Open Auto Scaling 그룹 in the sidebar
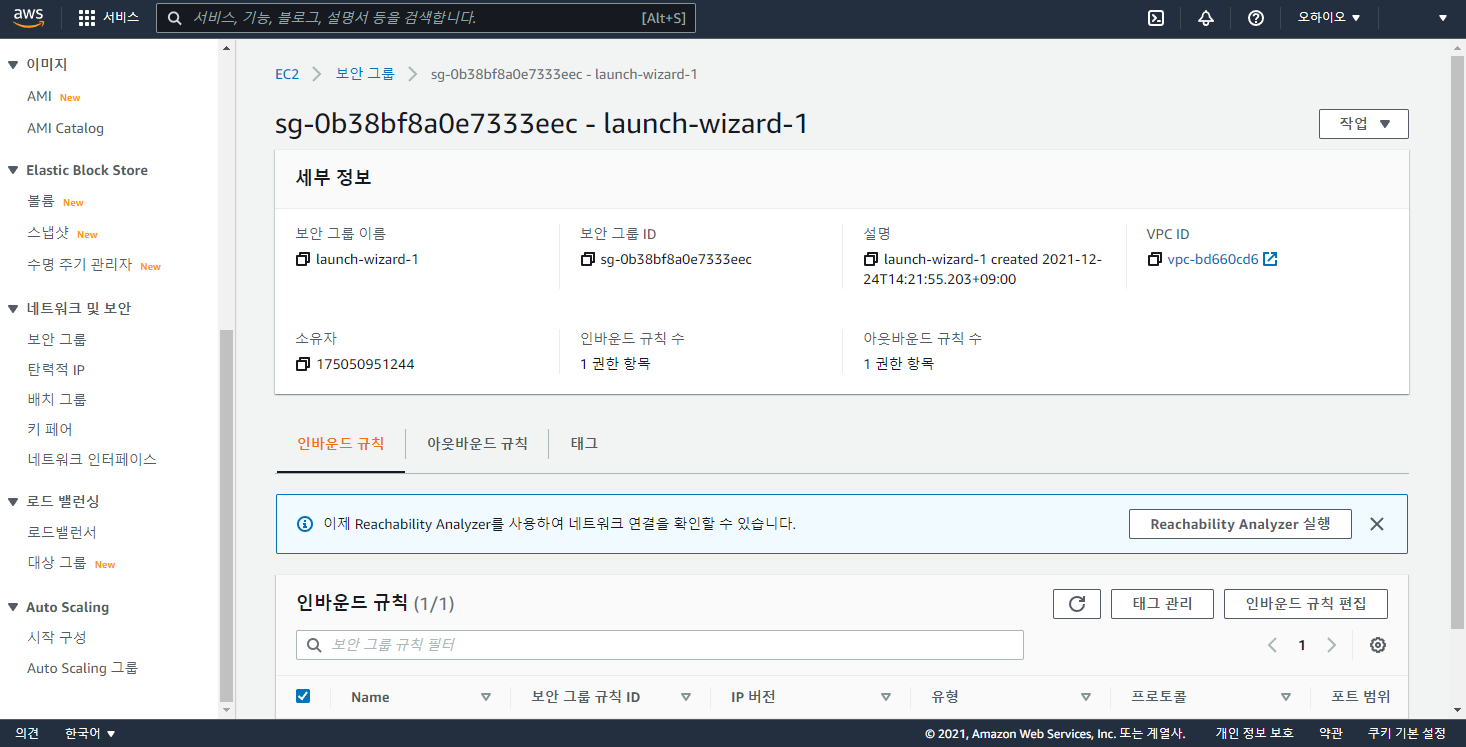 coord(82,668)
